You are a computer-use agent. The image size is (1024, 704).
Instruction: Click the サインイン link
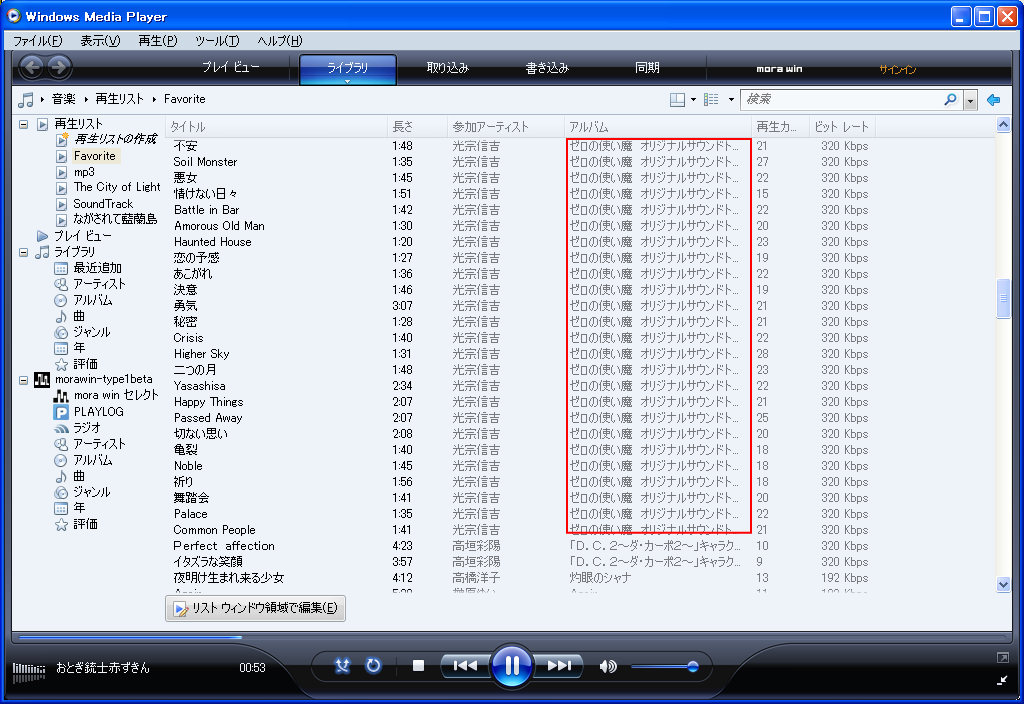(x=898, y=69)
